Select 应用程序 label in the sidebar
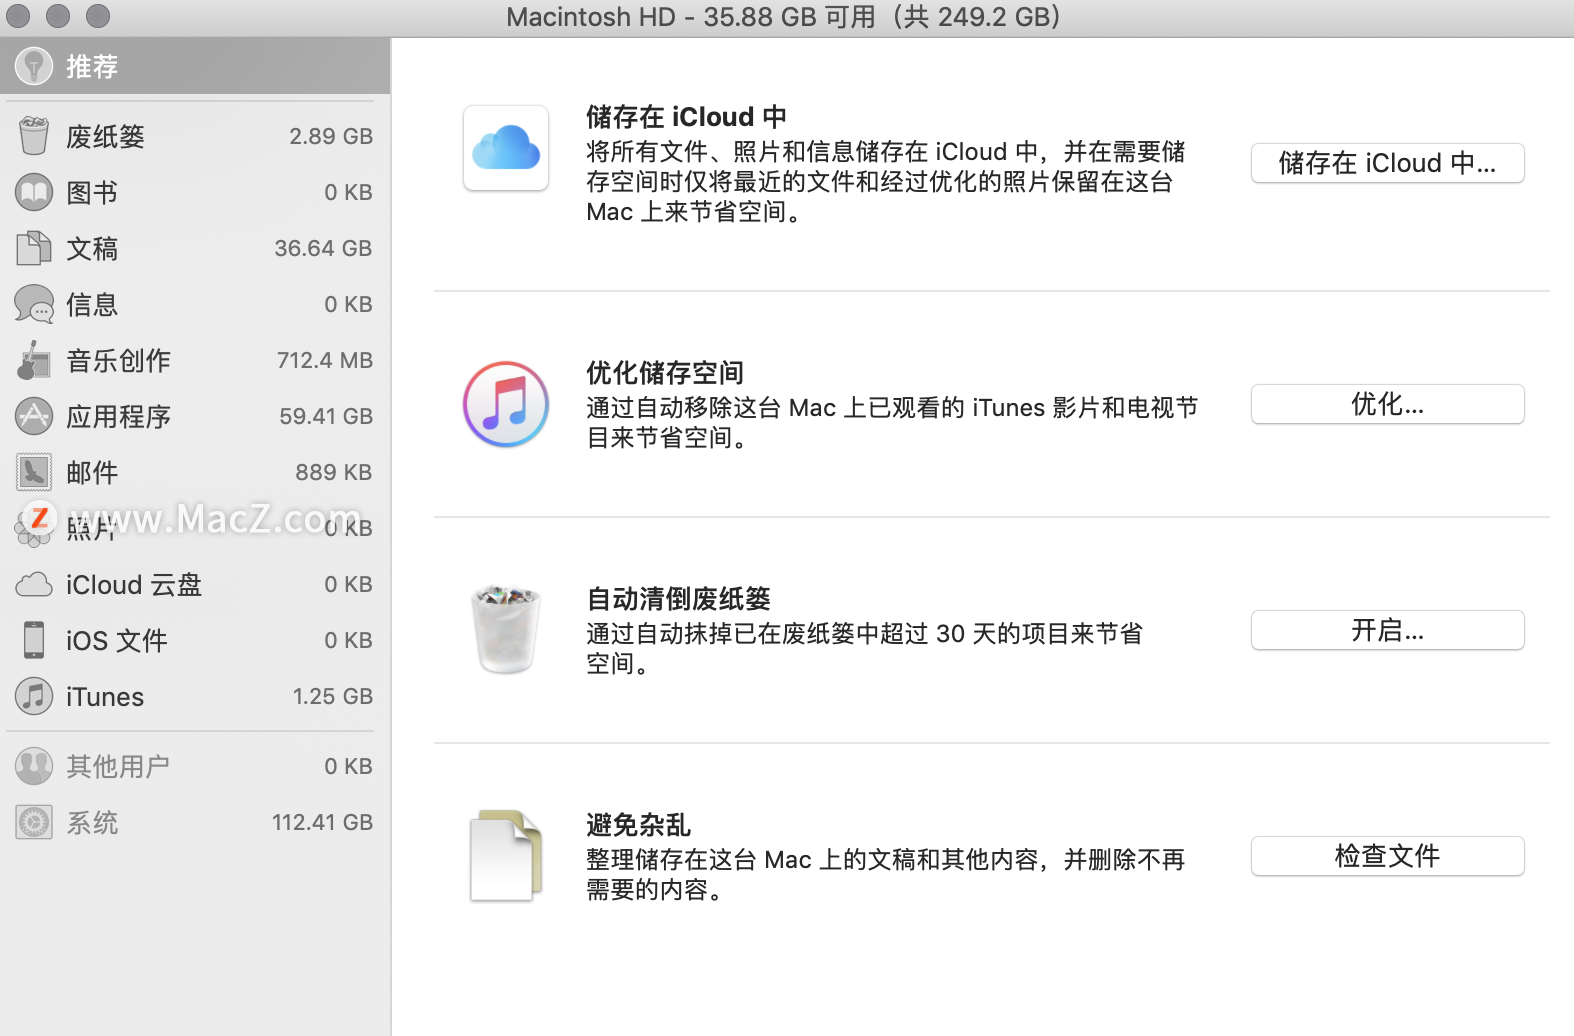The width and height of the screenshot is (1574, 1036). 118,417
